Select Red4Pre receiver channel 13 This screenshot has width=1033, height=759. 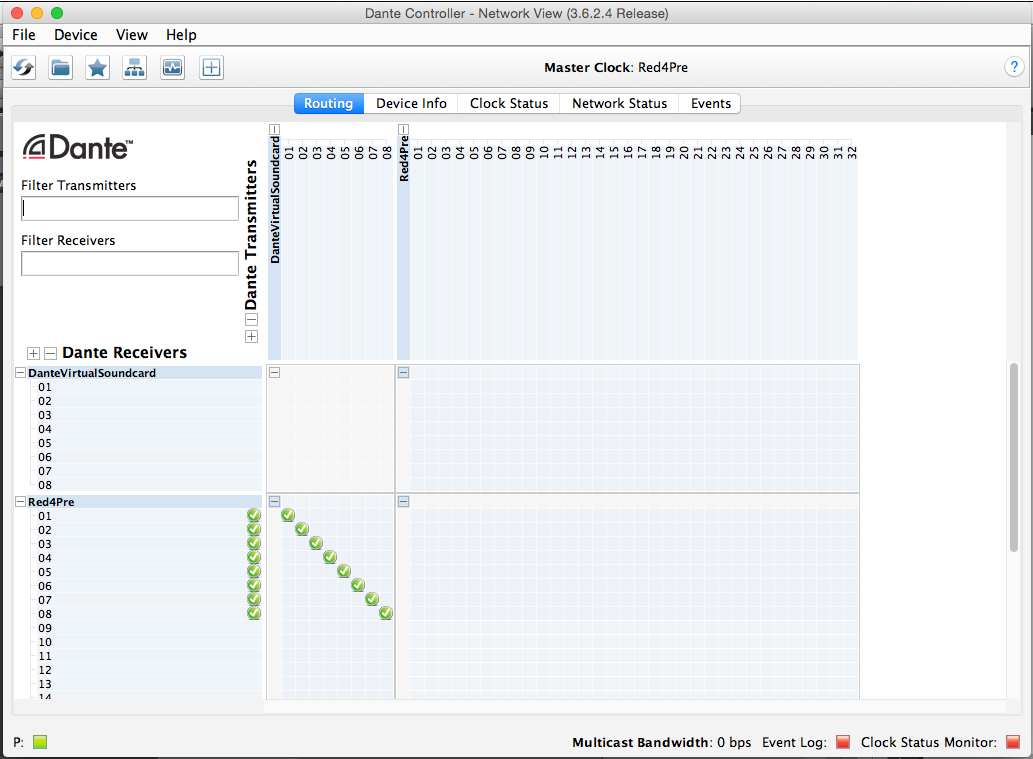[x=45, y=684]
